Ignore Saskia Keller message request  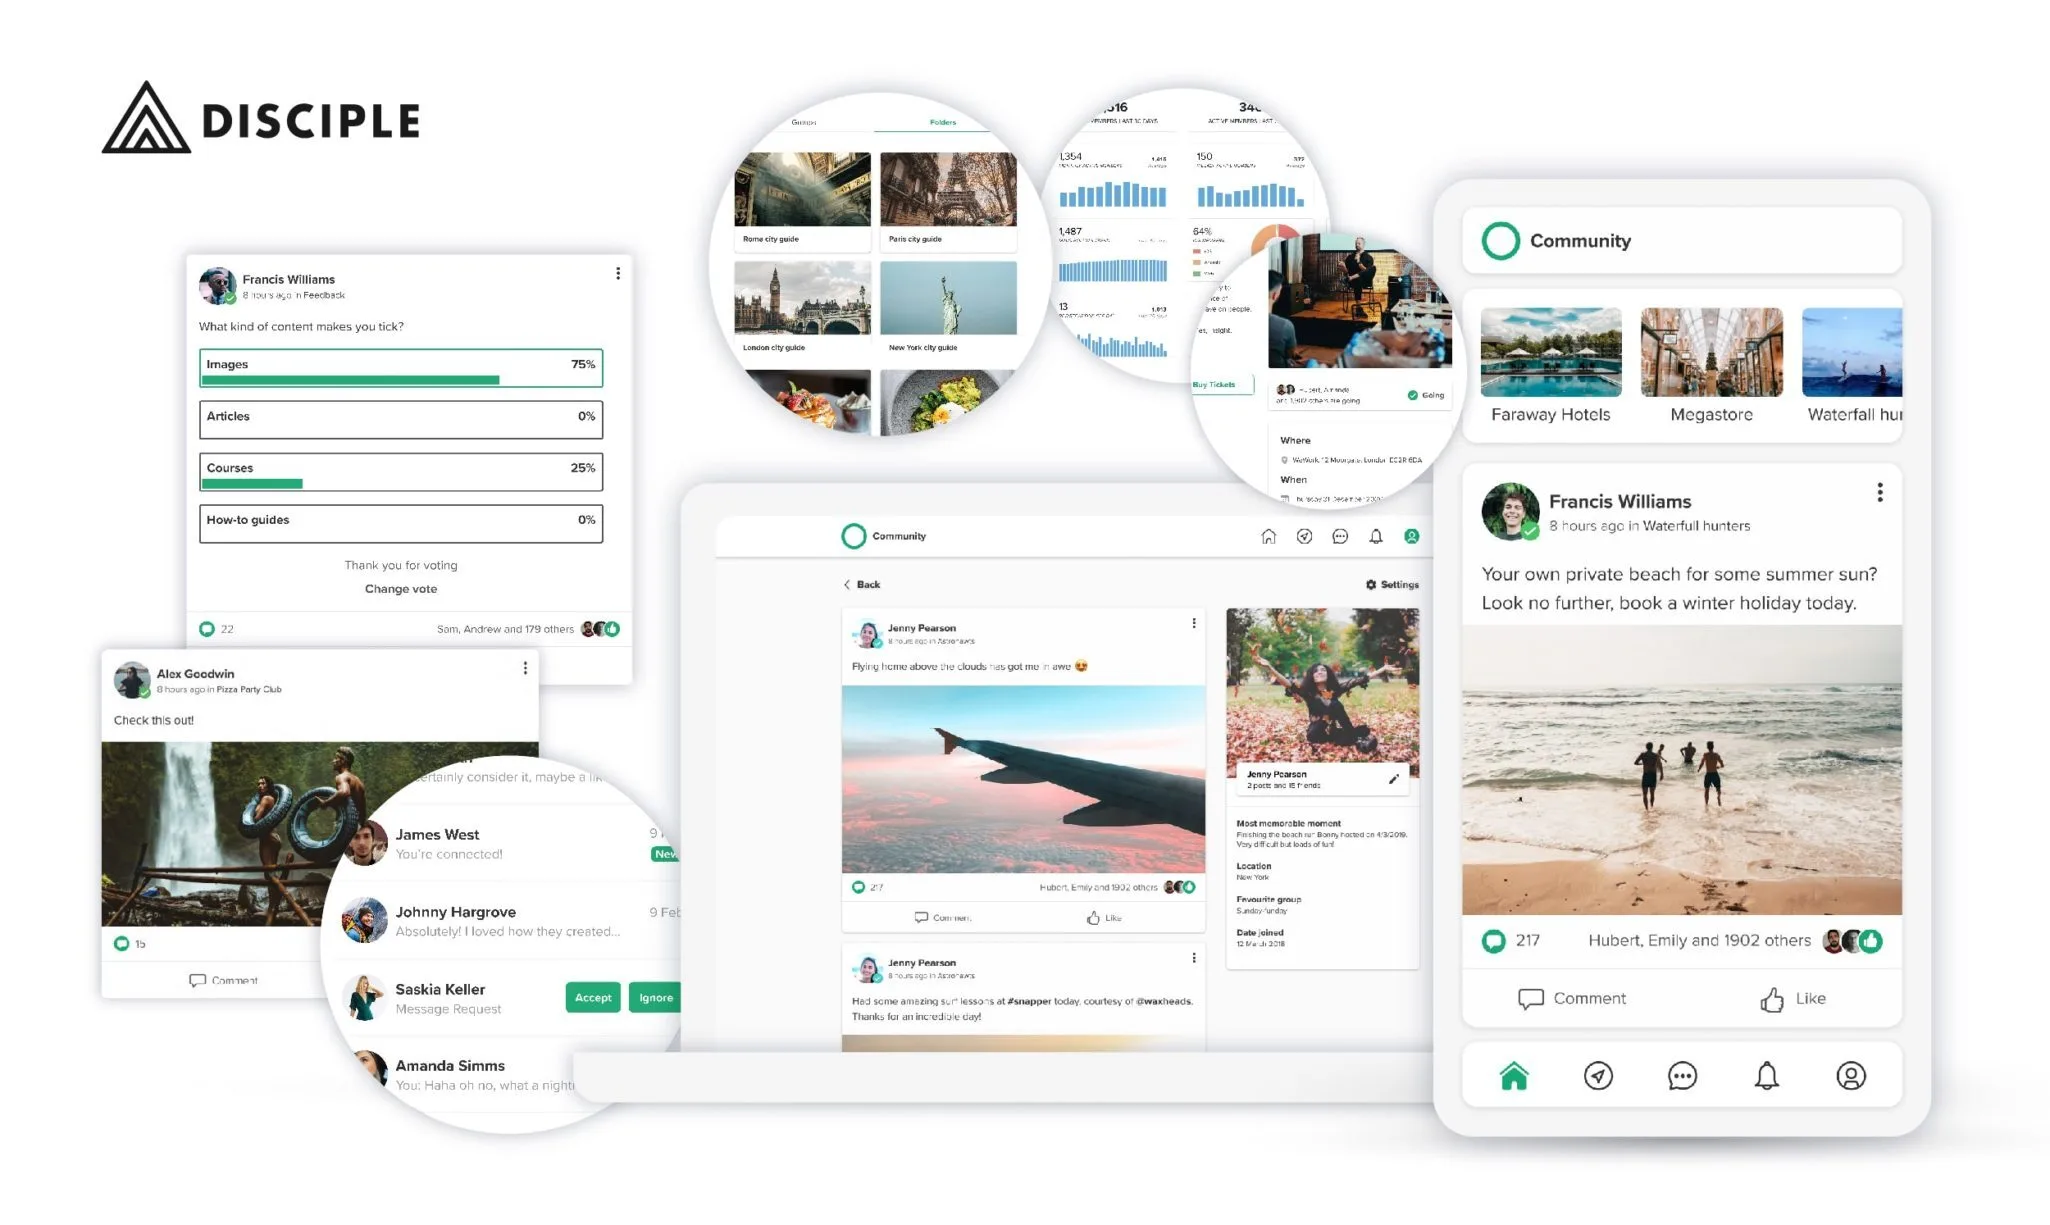coord(656,996)
